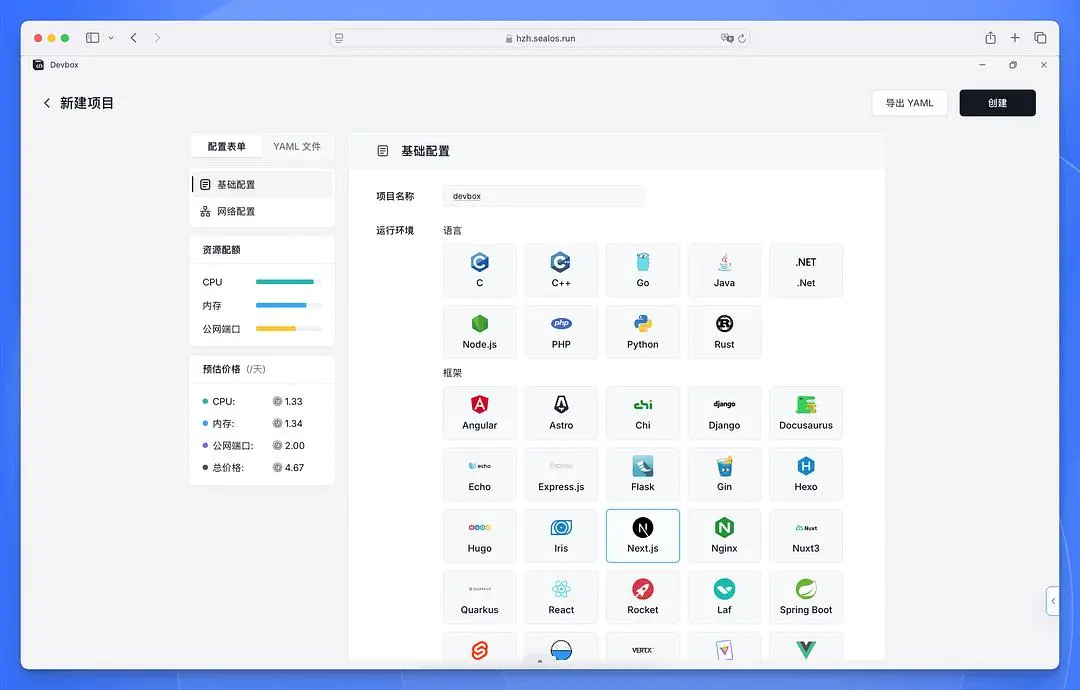Select the C language runtime
This screenshot has width=1080, height=690.
click(479, 270)
